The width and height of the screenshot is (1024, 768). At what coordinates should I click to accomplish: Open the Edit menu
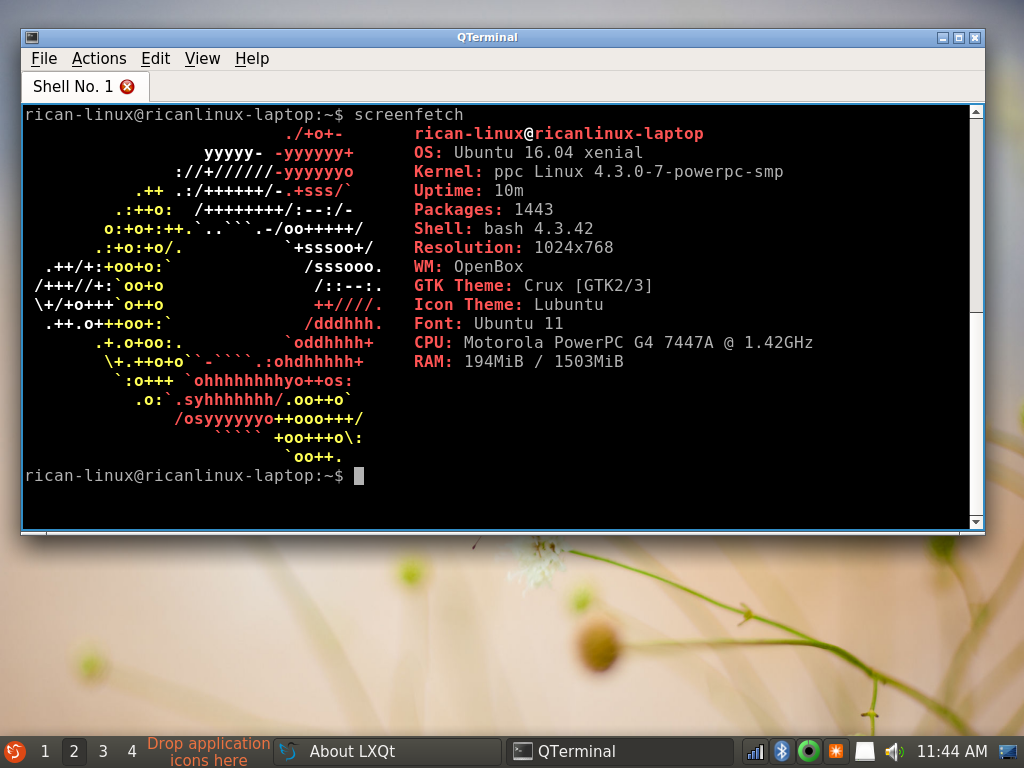coord(155,59)
